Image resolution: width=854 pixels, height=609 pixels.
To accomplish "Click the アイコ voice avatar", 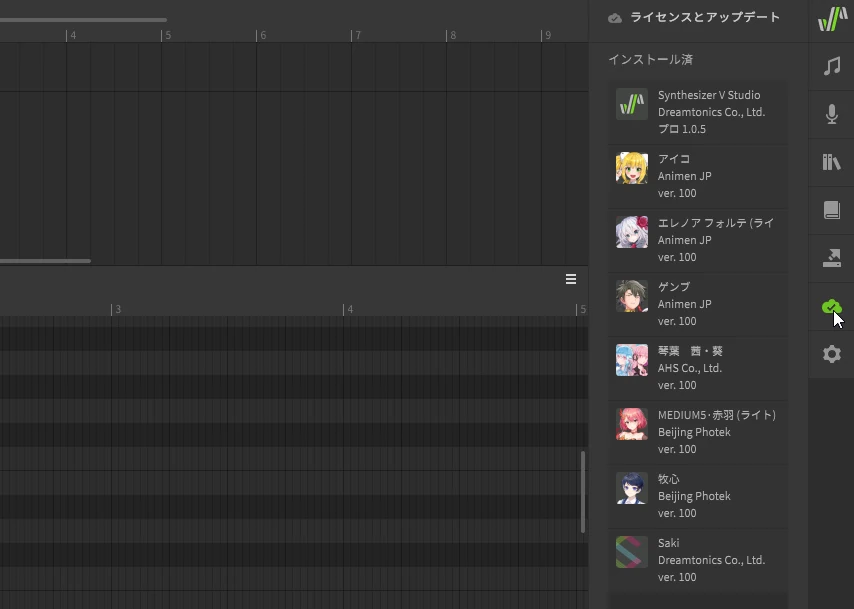I will tap(632, 168).
